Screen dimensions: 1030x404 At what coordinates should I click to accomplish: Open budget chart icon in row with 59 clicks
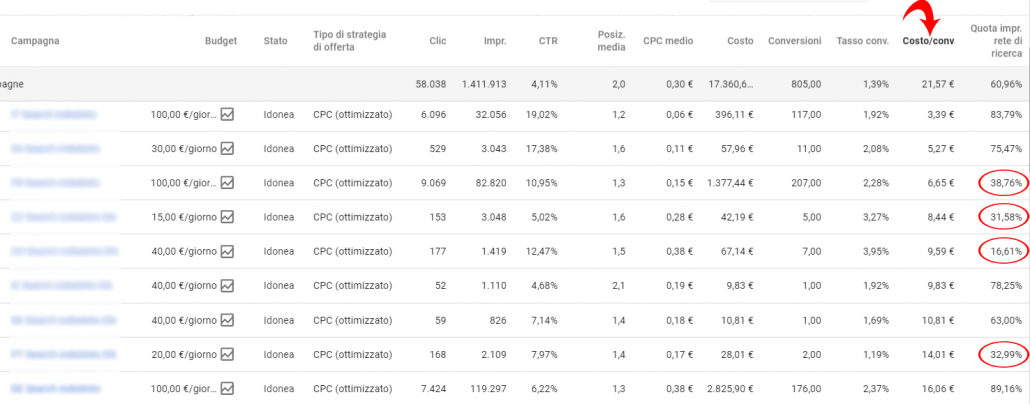(227, 319)
